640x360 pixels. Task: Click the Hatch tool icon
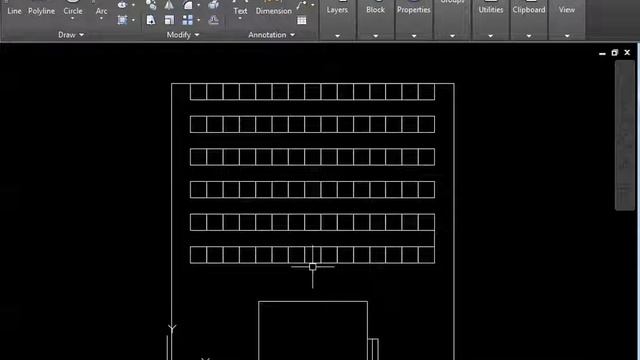tap(122, 20)
